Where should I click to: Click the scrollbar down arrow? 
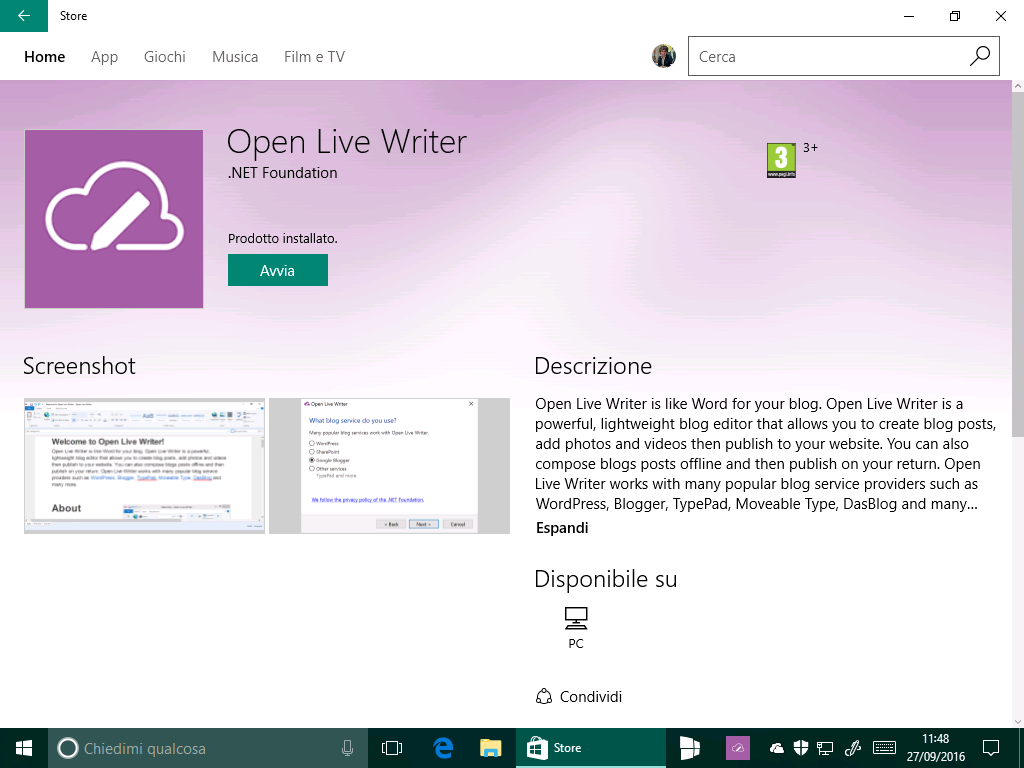point(1017,722)
